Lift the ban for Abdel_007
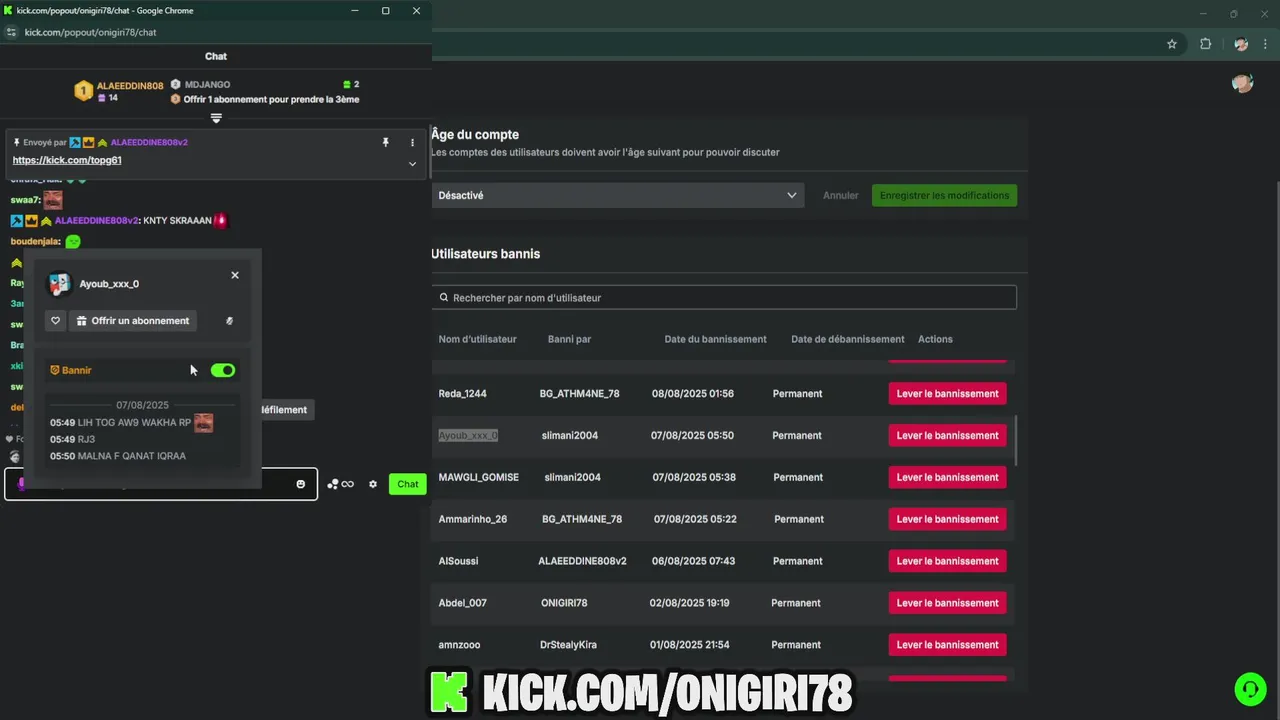 (x=947, y=603)
